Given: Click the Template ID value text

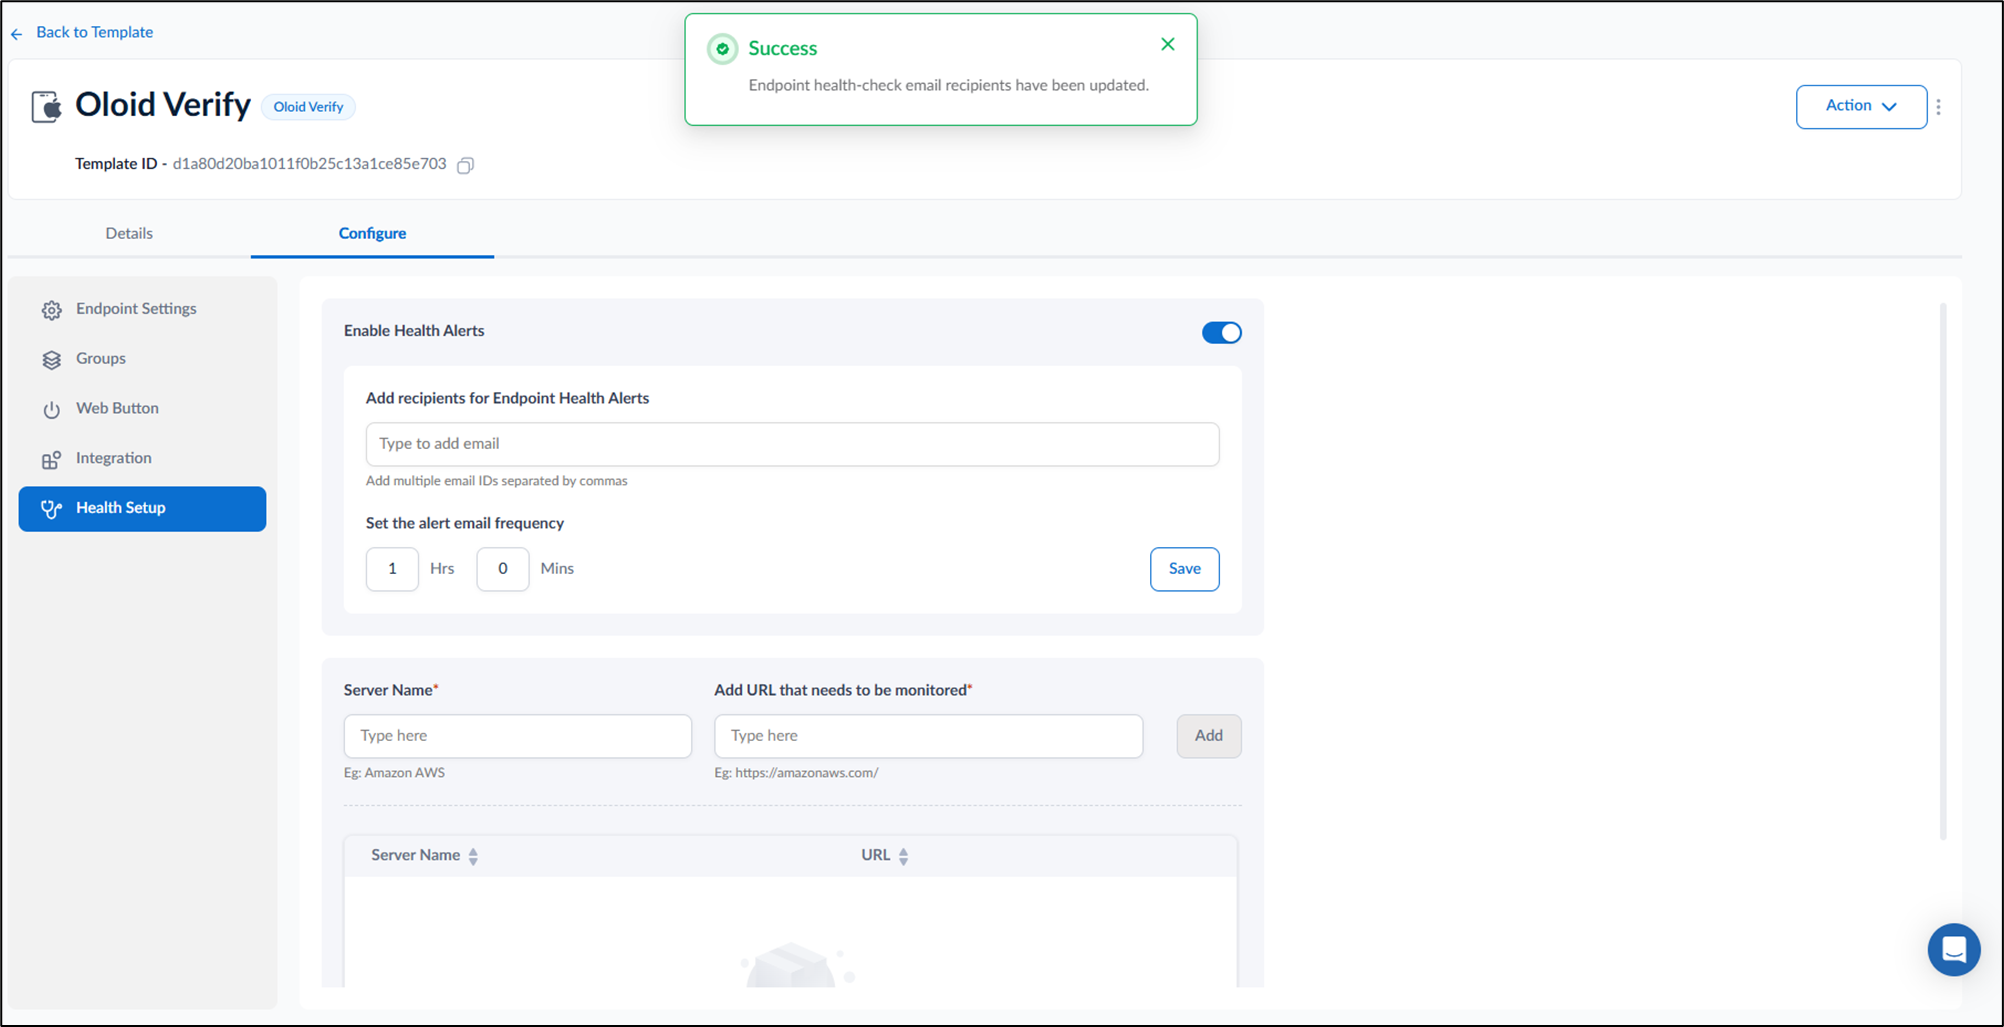Looking at the screenshot, I should point(309,164).
